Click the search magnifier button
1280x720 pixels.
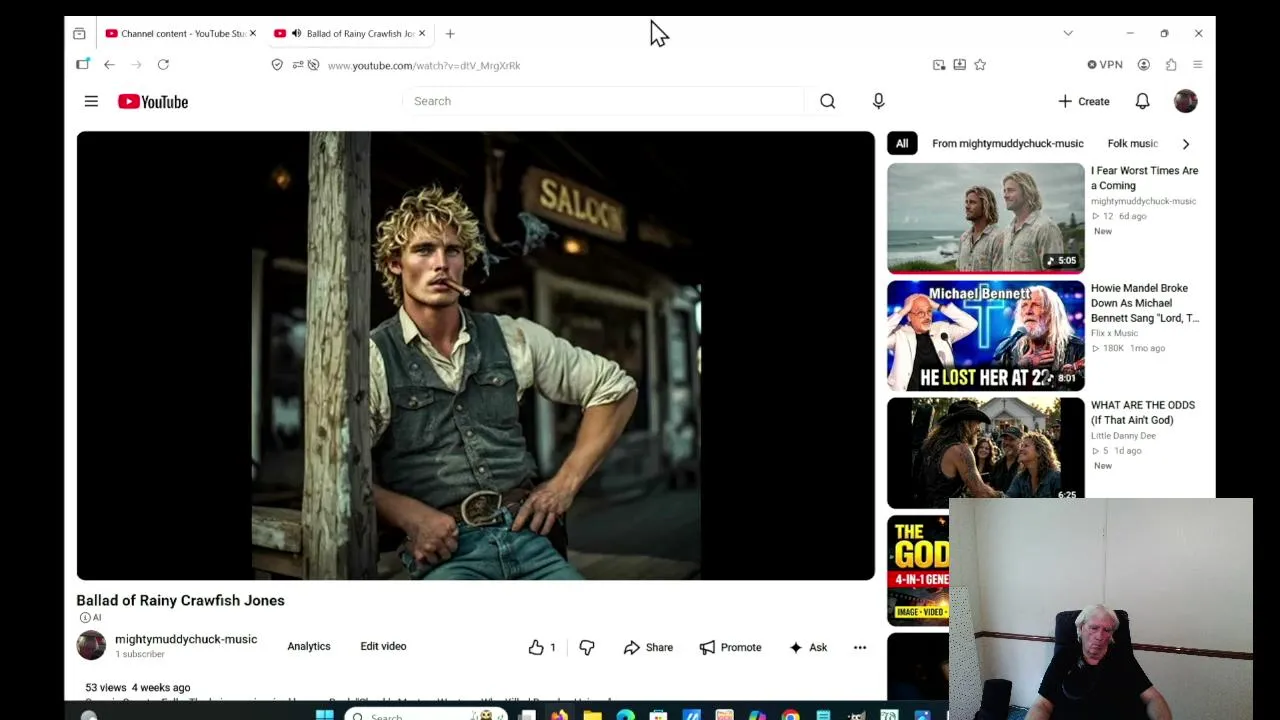(x=827, y=101)
